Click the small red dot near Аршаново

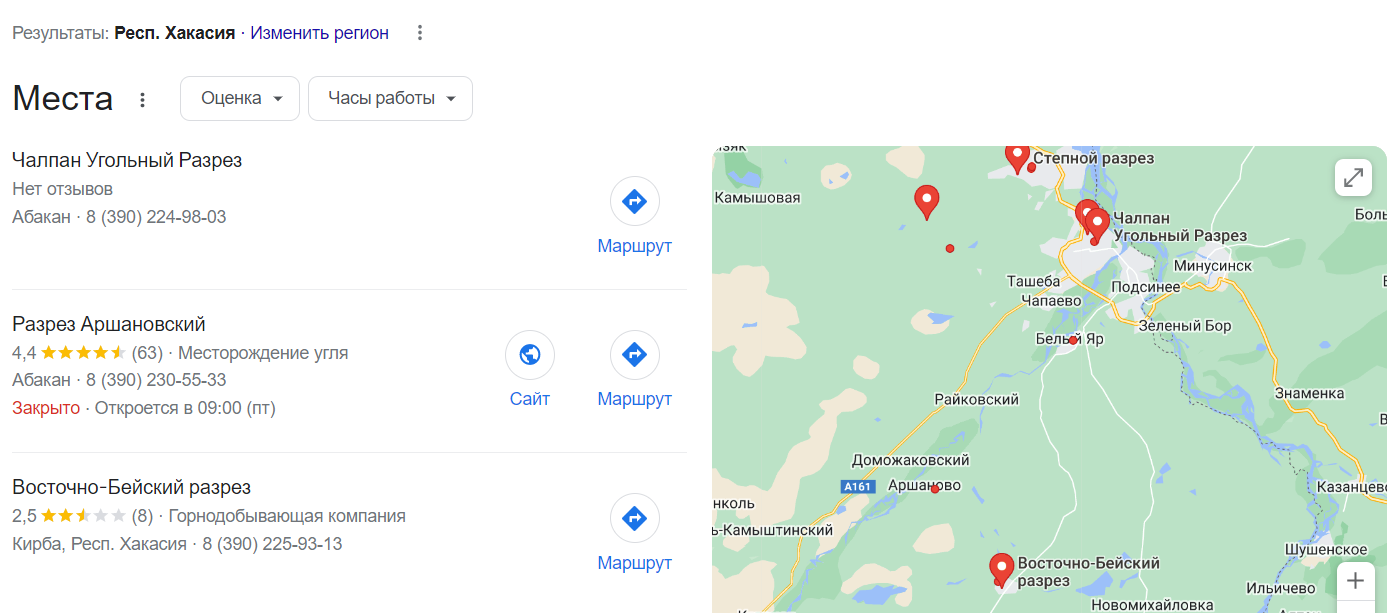[935, 489]
